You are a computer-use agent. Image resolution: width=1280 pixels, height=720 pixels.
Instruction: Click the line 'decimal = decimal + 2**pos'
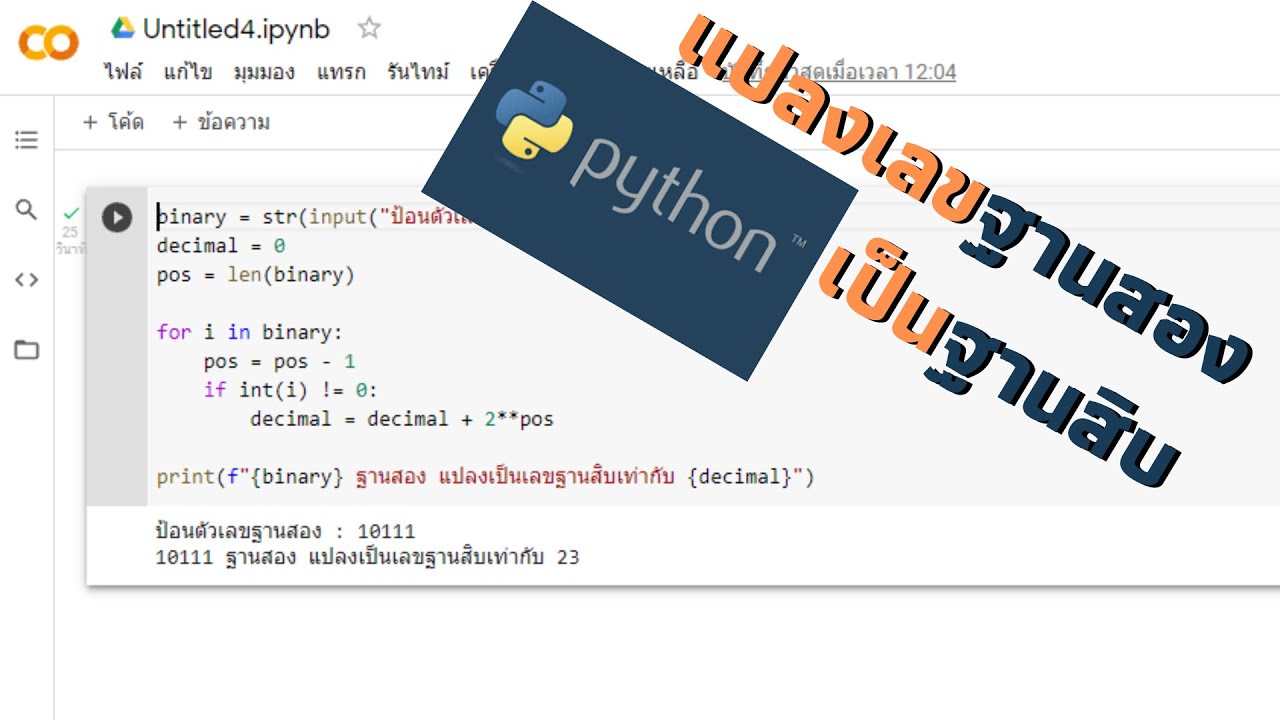402,419
